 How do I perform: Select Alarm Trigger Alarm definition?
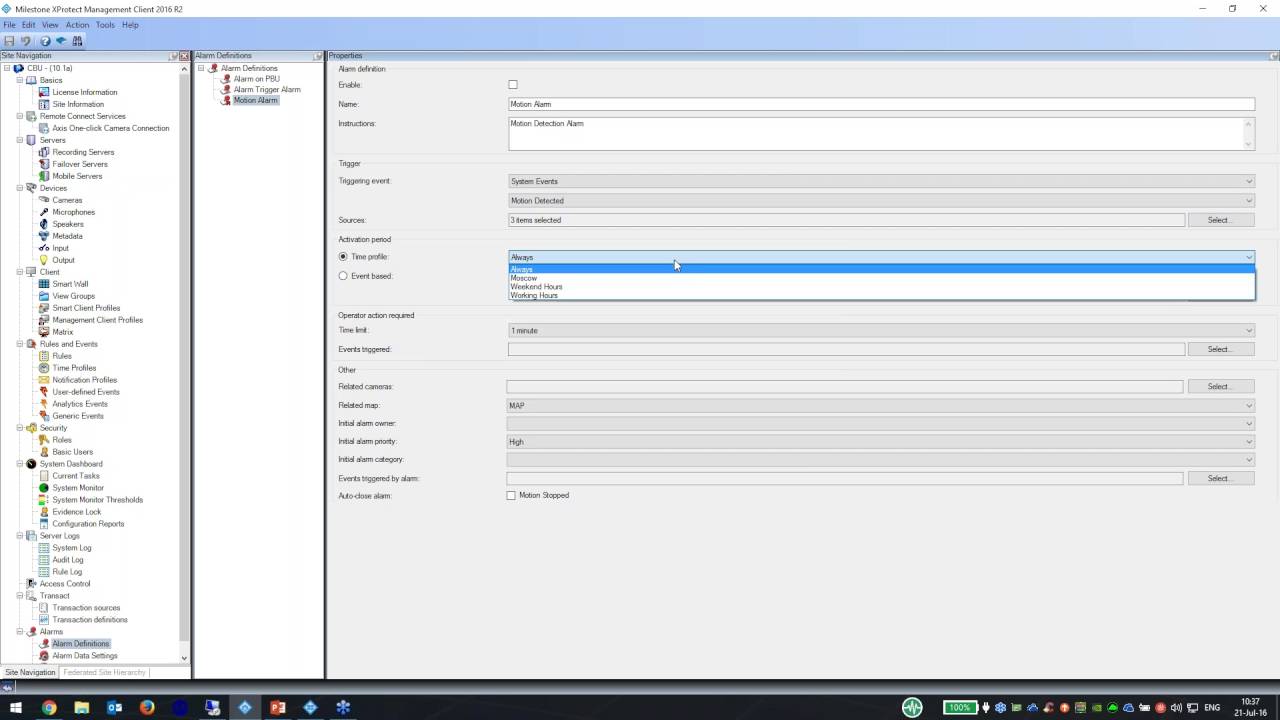pyautogui.click(x=267, y=89)
